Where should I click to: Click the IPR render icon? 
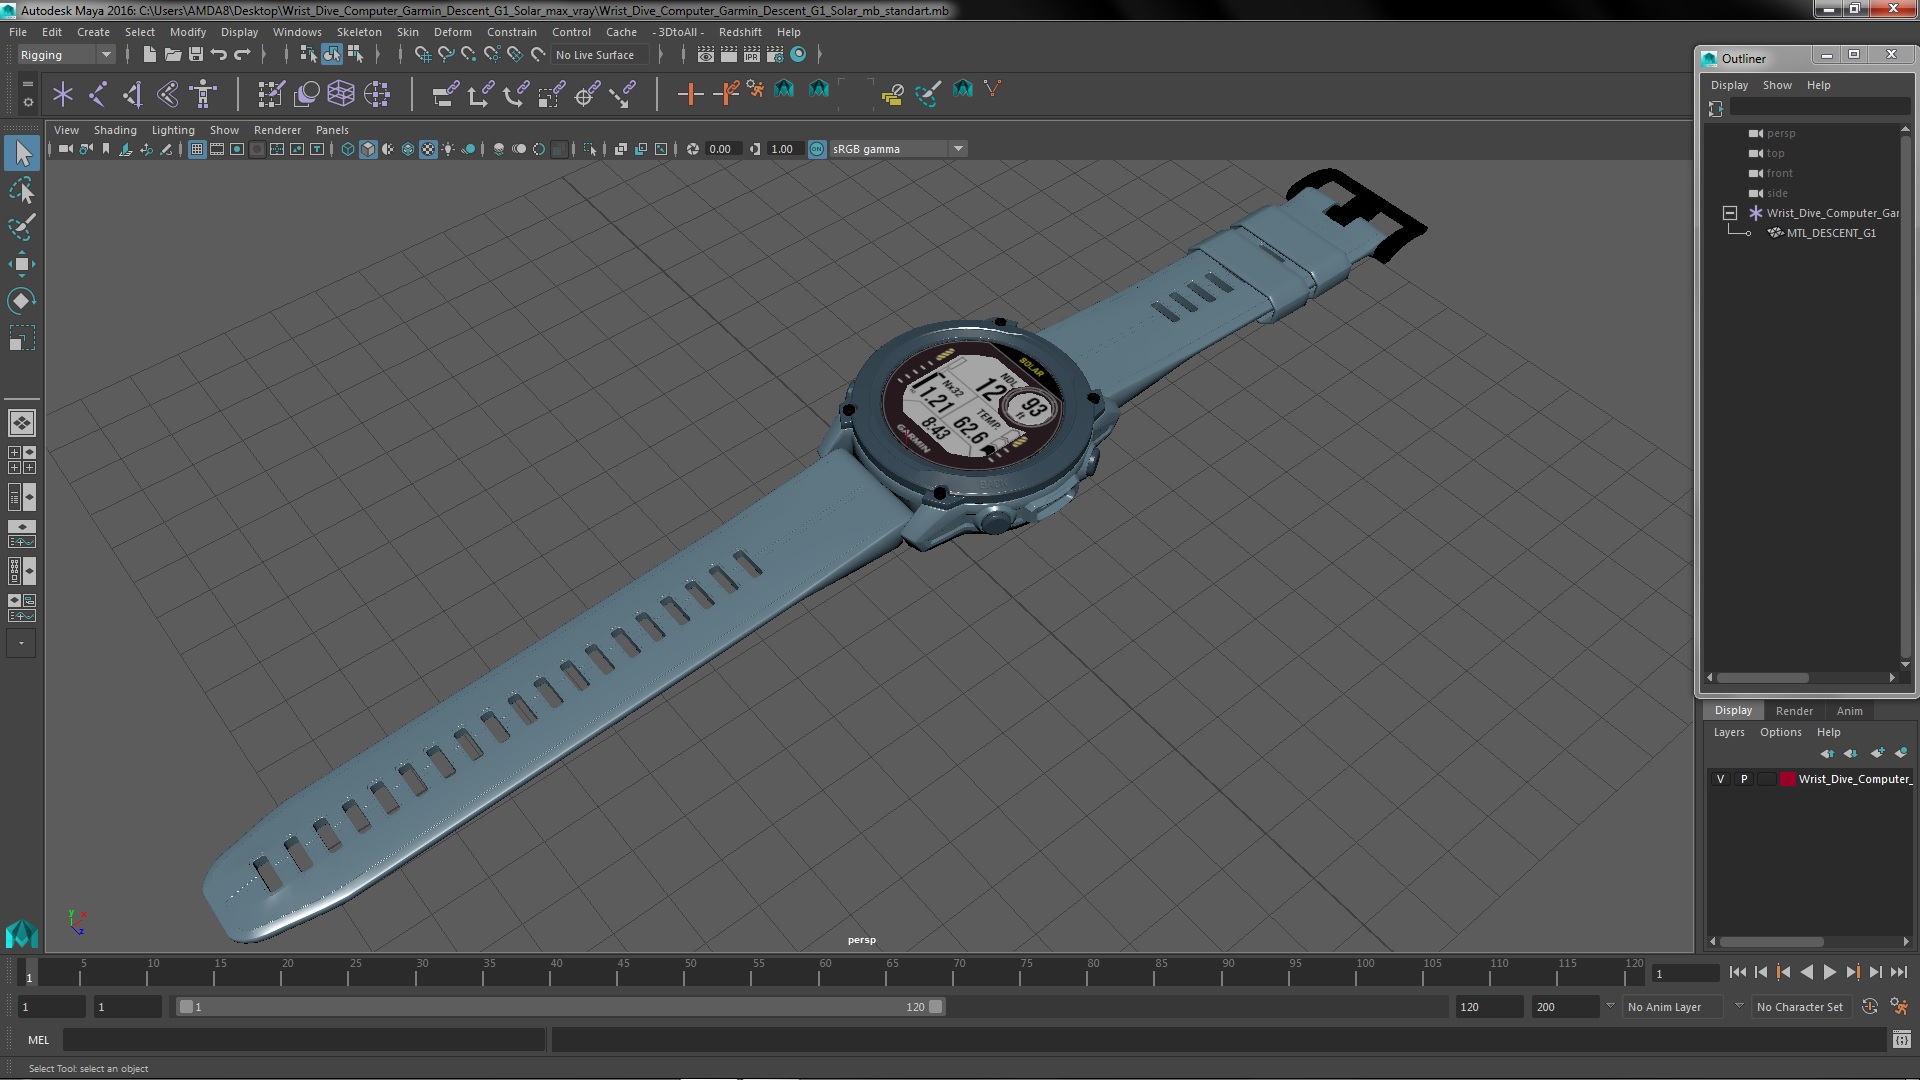752,54
